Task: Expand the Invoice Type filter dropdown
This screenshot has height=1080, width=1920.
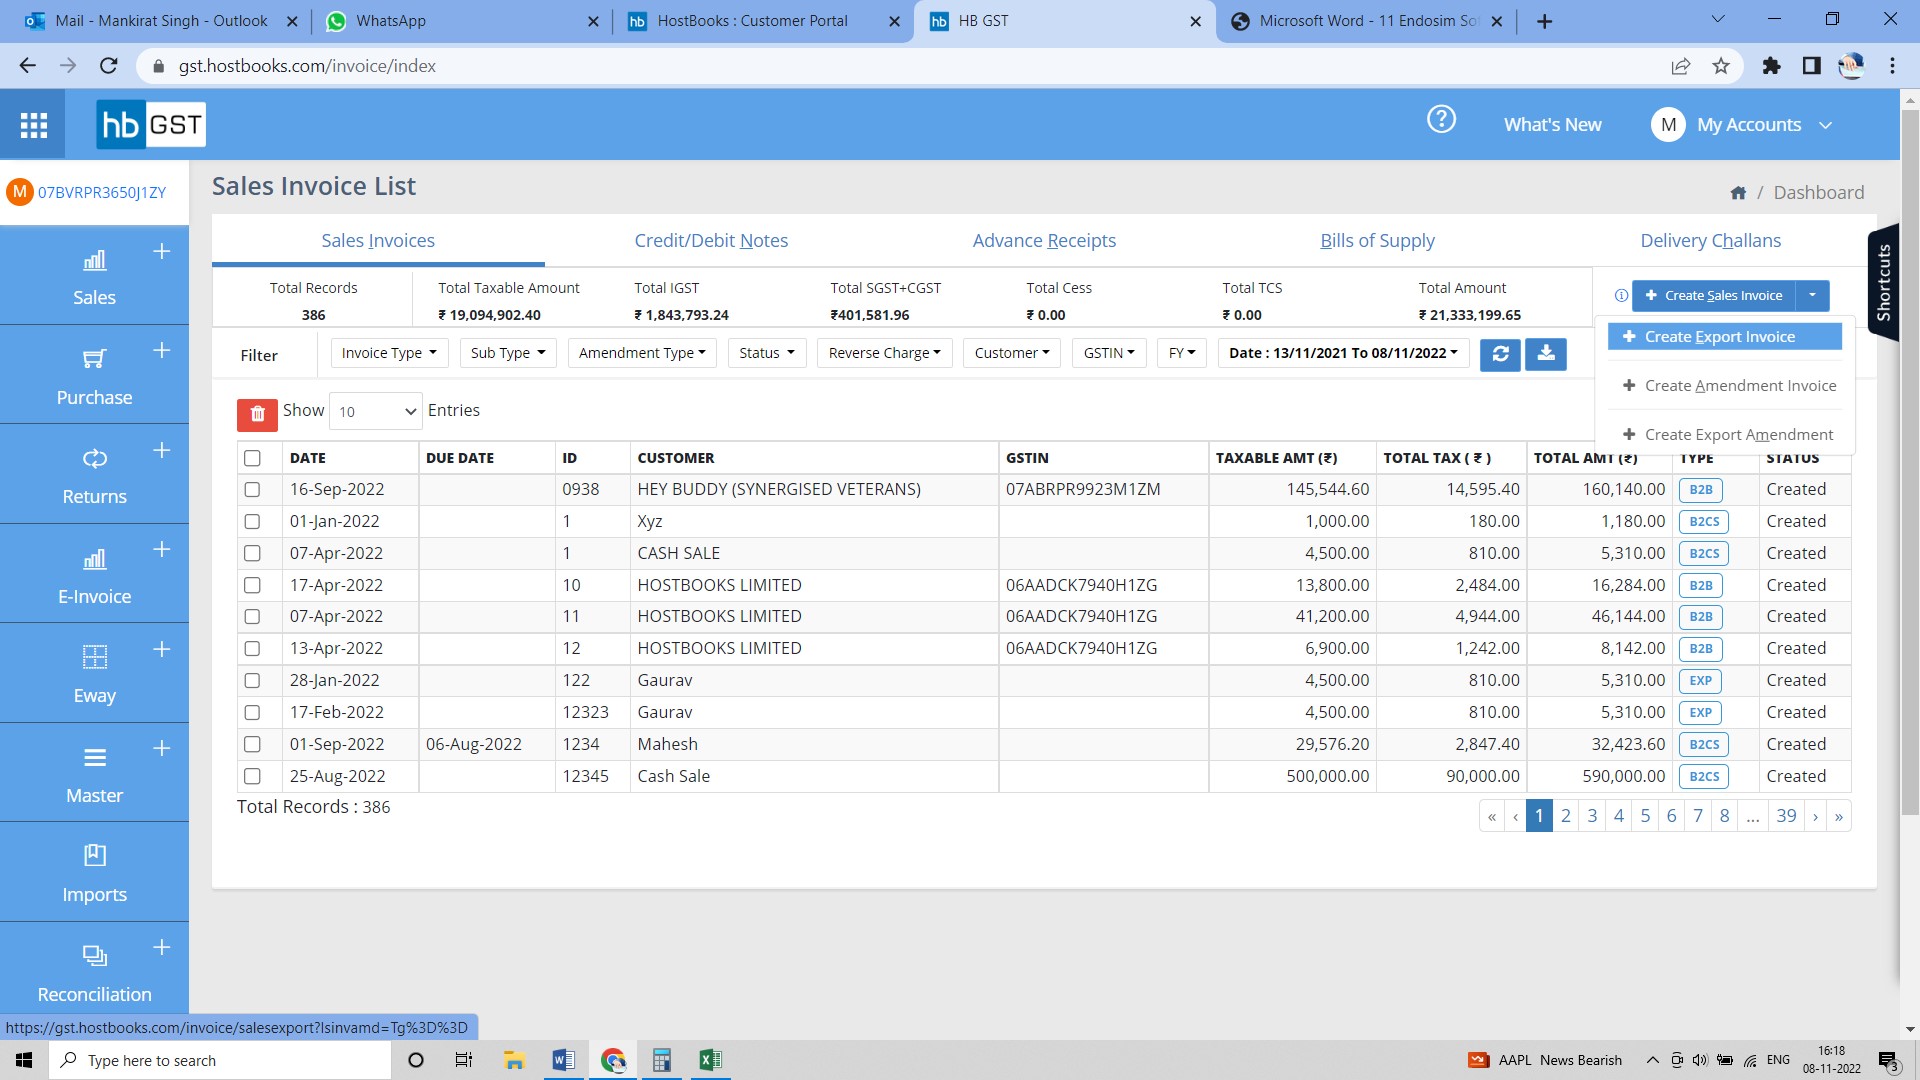Action: pos(388,352)
